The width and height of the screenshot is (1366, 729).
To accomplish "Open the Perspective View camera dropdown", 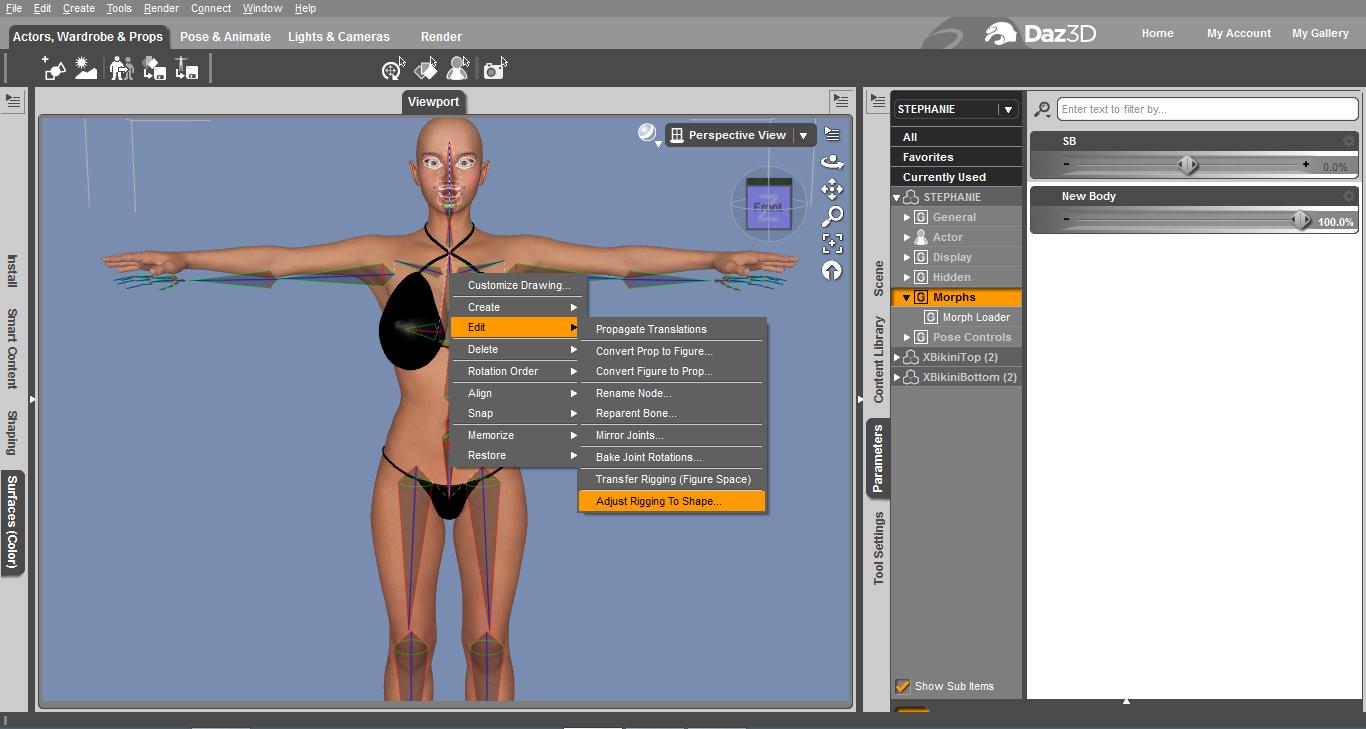I will point(803,135).
